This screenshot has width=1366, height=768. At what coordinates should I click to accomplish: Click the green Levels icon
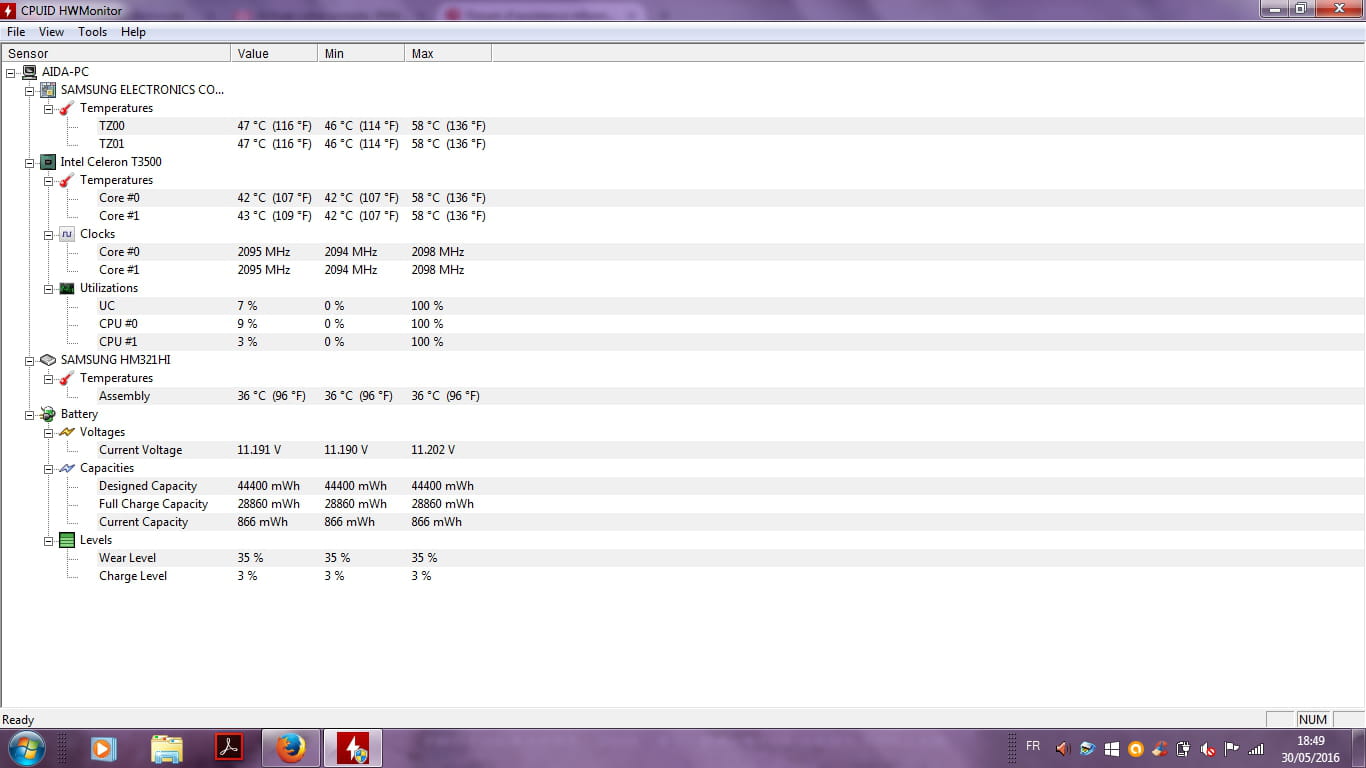67,540
